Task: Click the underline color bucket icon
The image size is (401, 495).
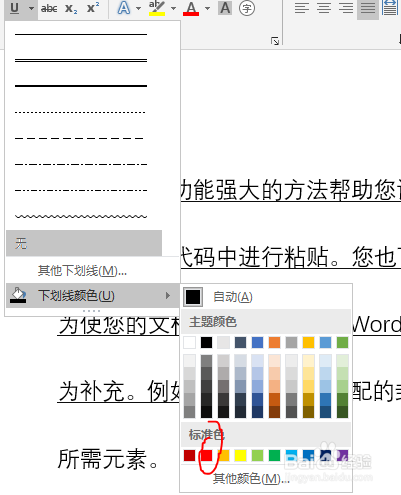Action: (x=18, y=295)
